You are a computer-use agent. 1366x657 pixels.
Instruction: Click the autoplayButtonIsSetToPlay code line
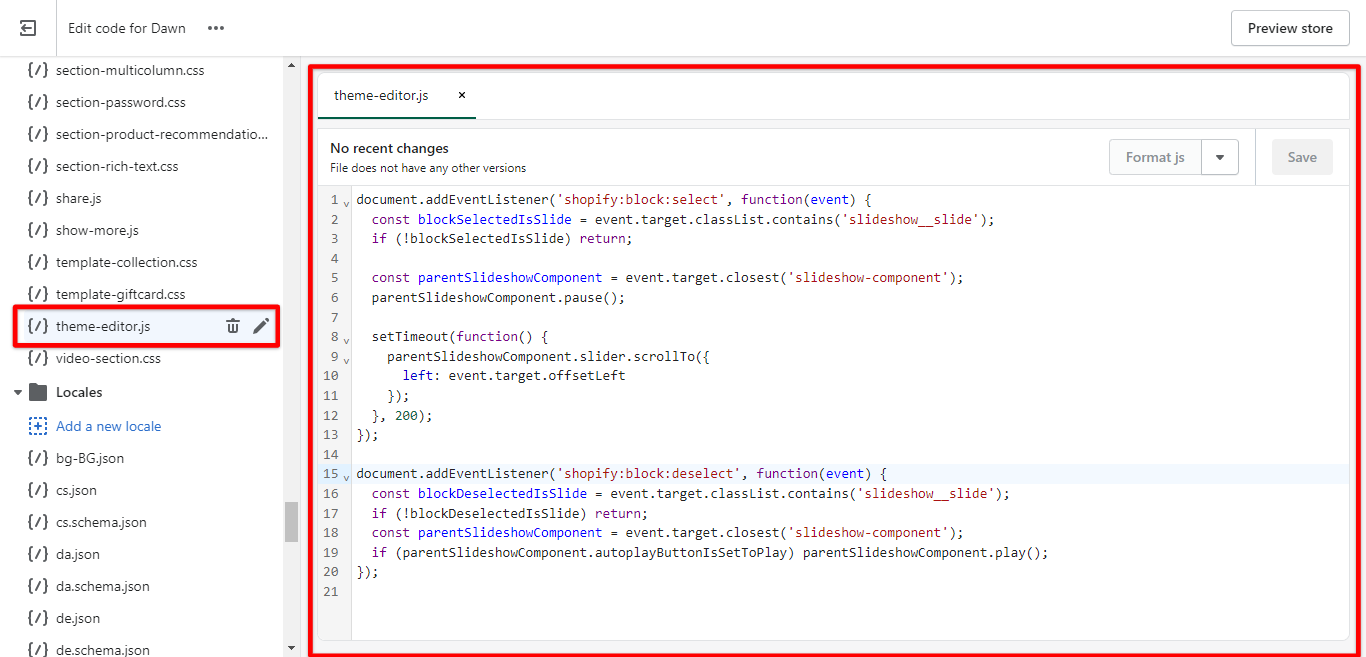pos(710,552)
